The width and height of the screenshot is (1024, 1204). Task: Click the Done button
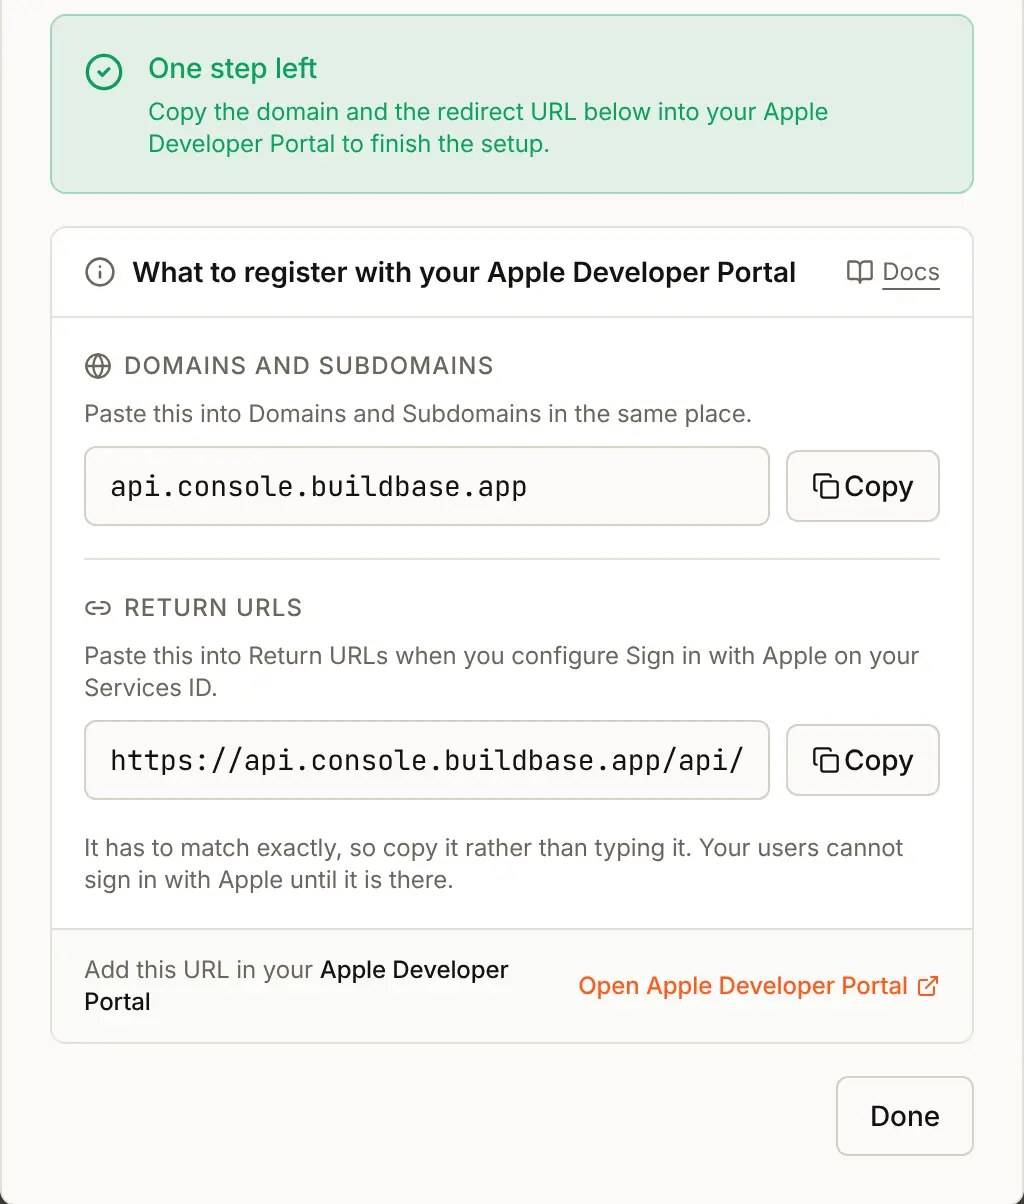click(x=905, y=1116)
